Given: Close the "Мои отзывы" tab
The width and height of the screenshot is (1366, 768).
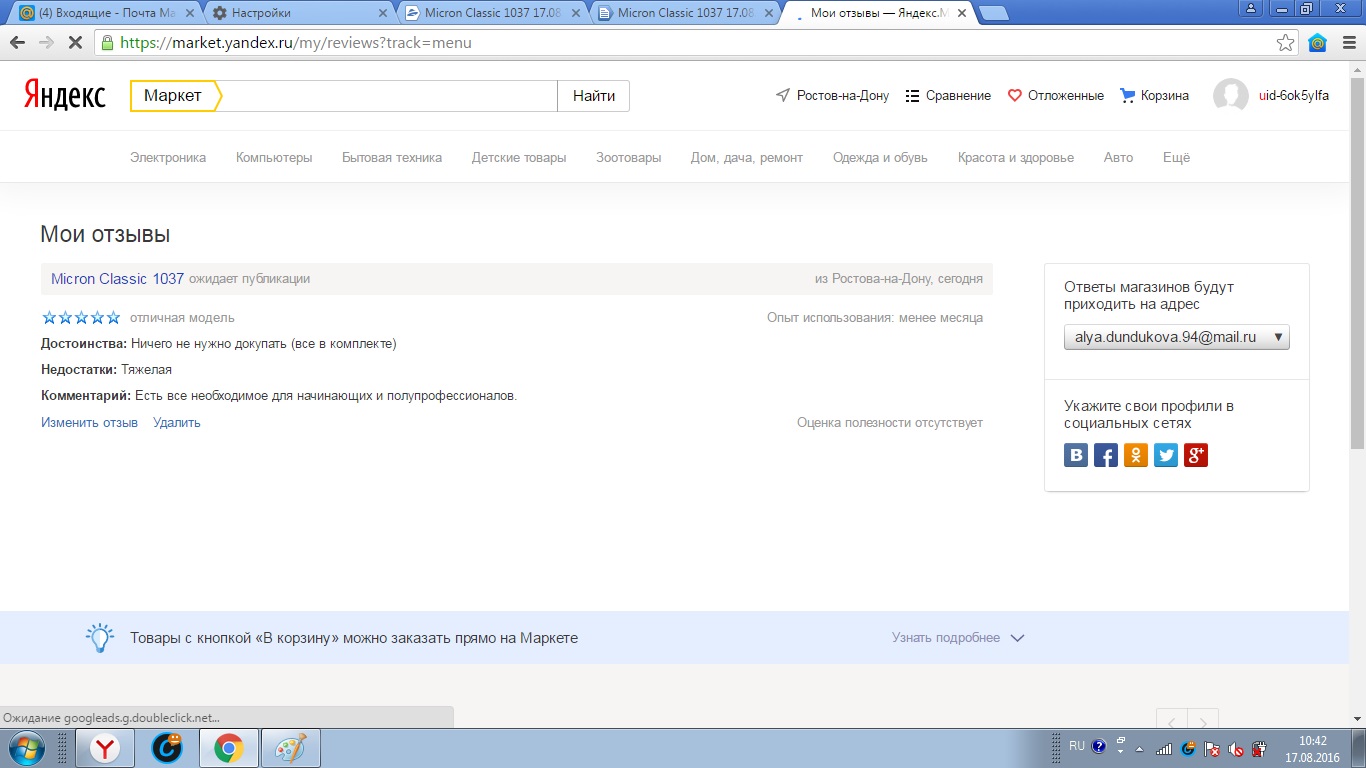Looking at the screenshot, I should click(962, 13).
